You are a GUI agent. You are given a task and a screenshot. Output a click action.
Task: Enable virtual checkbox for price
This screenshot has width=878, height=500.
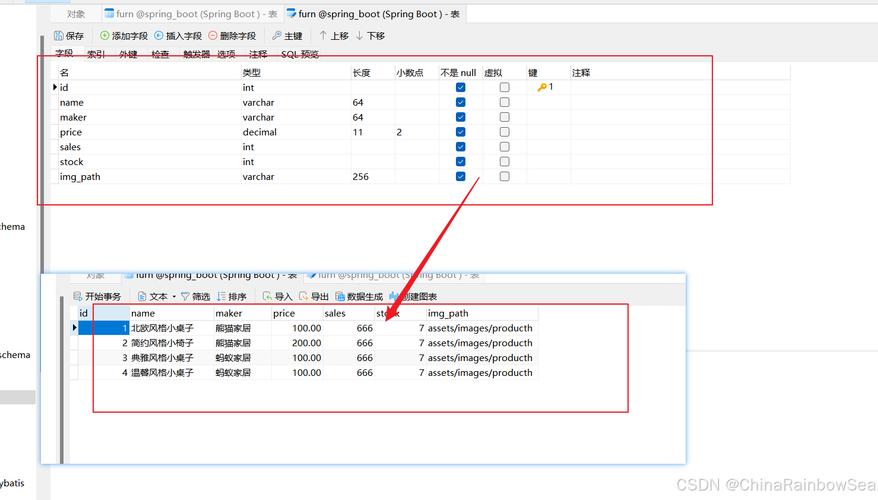tap(505, 132)
